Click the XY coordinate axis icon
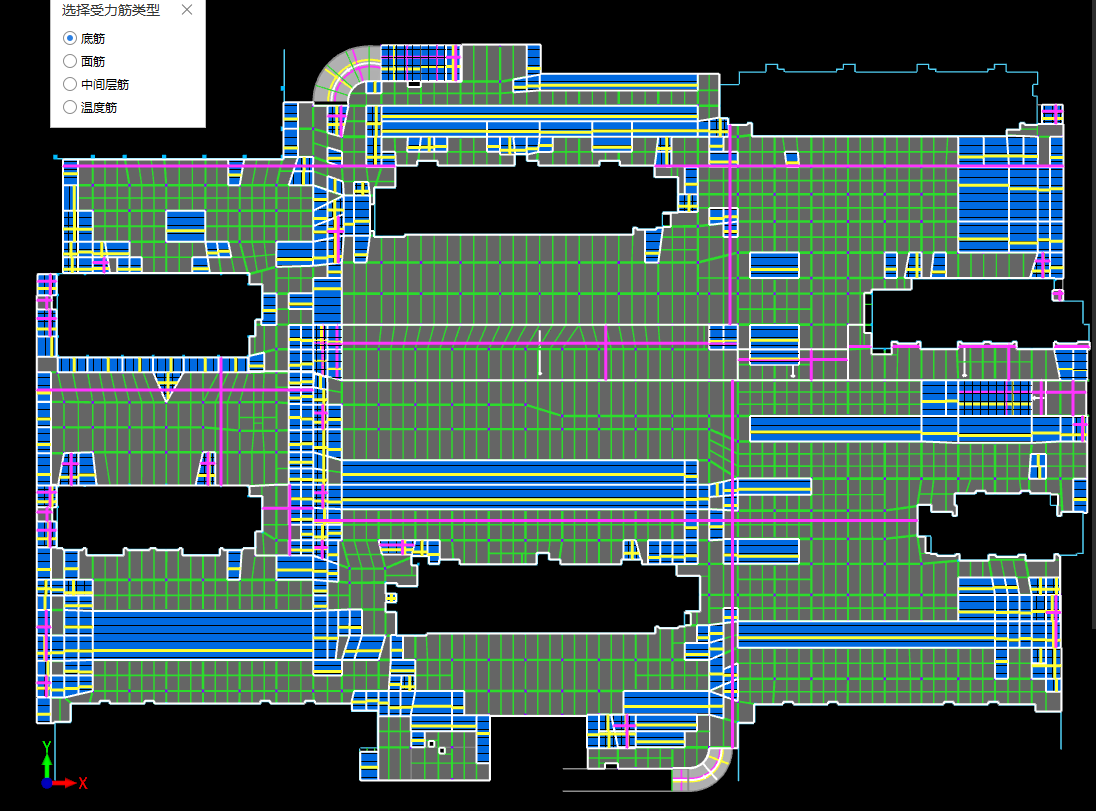1096x811 pixels. [x=63, y=766]
